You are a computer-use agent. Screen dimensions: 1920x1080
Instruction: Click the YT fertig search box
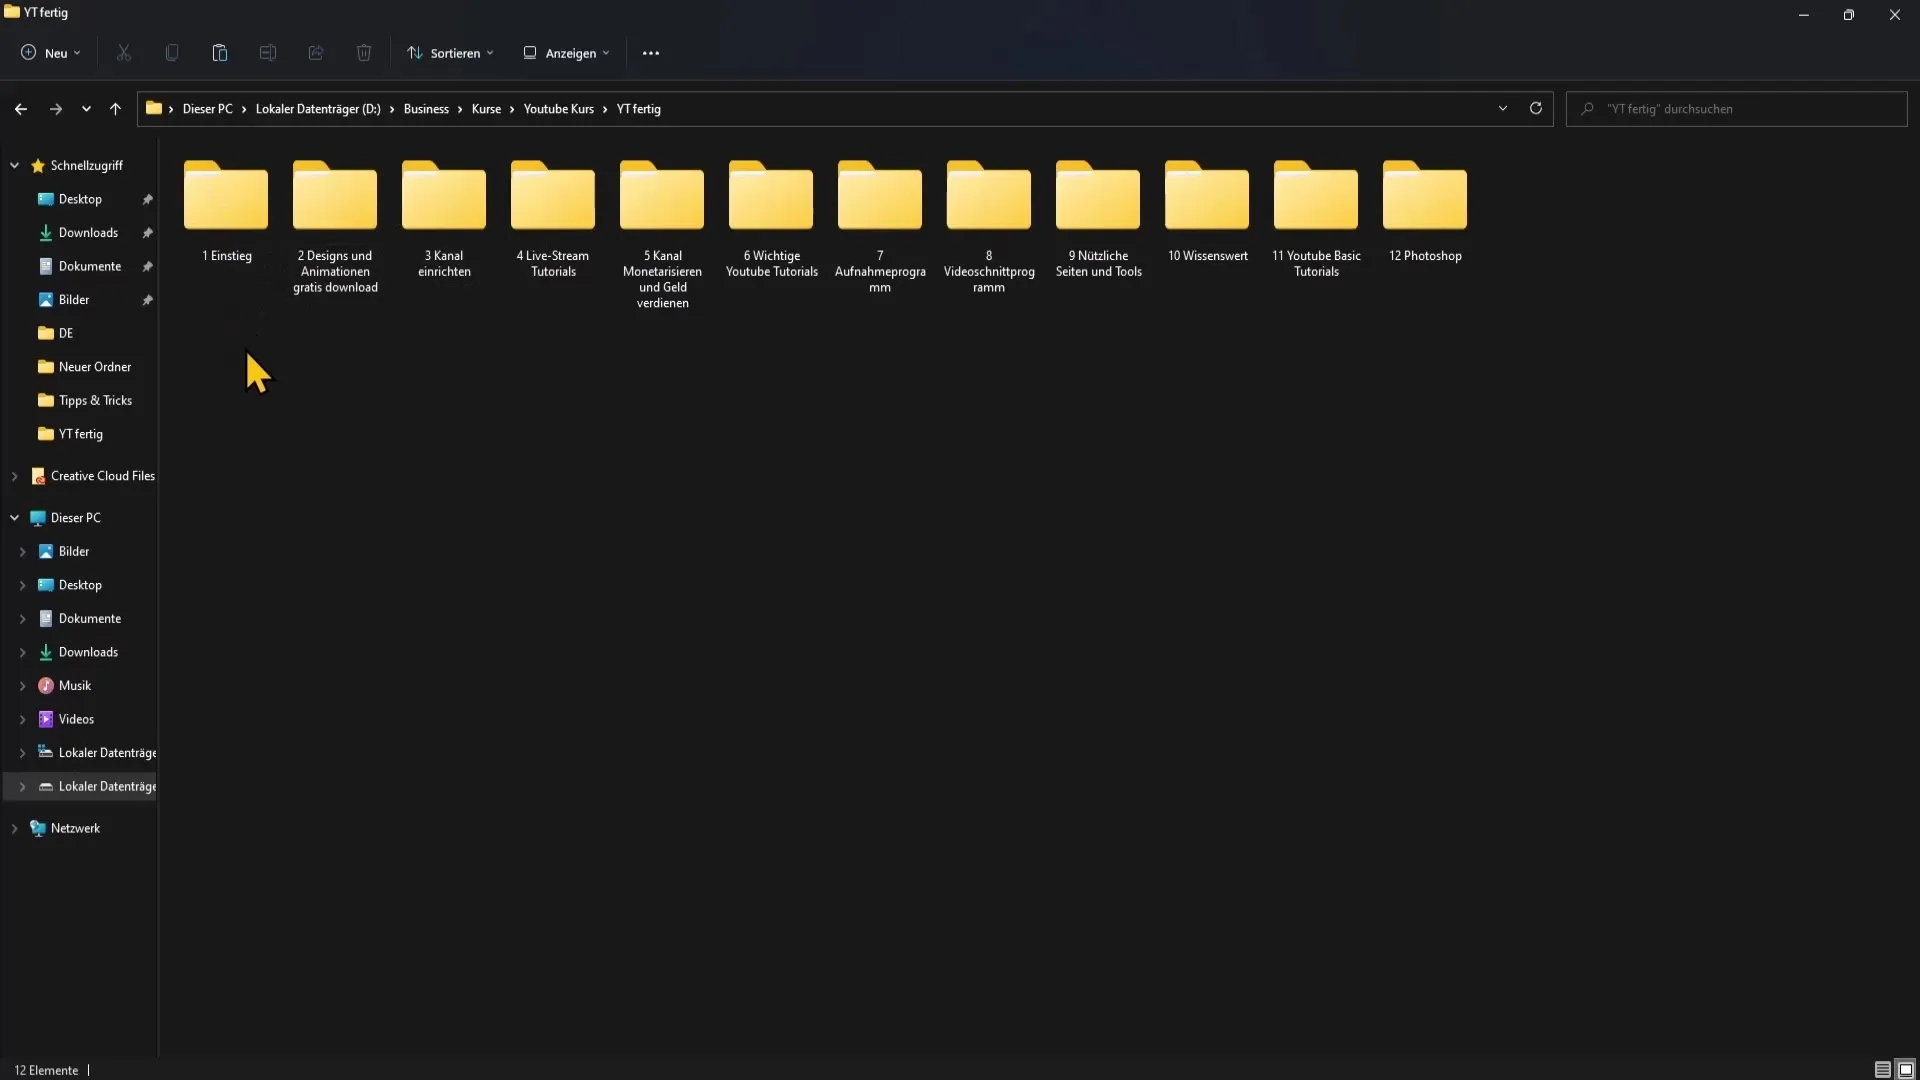1736,109
